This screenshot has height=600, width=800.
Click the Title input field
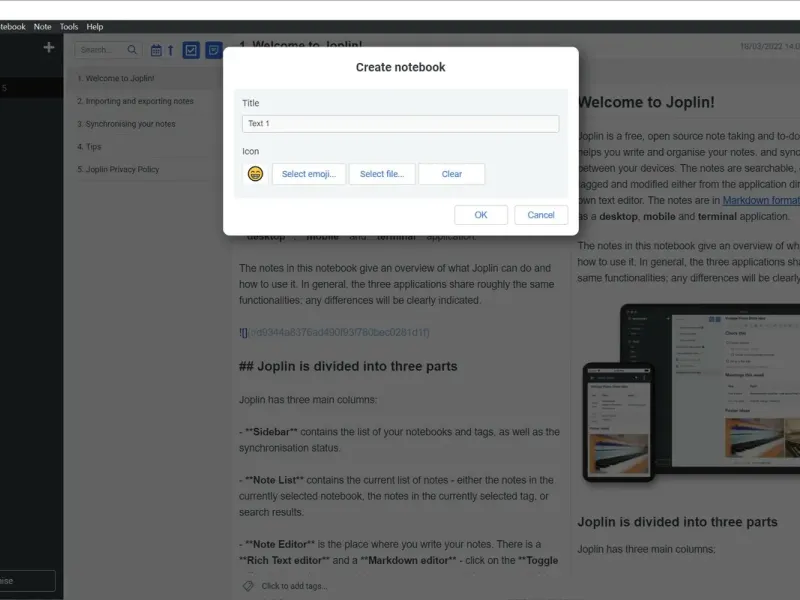click(401, 123)
